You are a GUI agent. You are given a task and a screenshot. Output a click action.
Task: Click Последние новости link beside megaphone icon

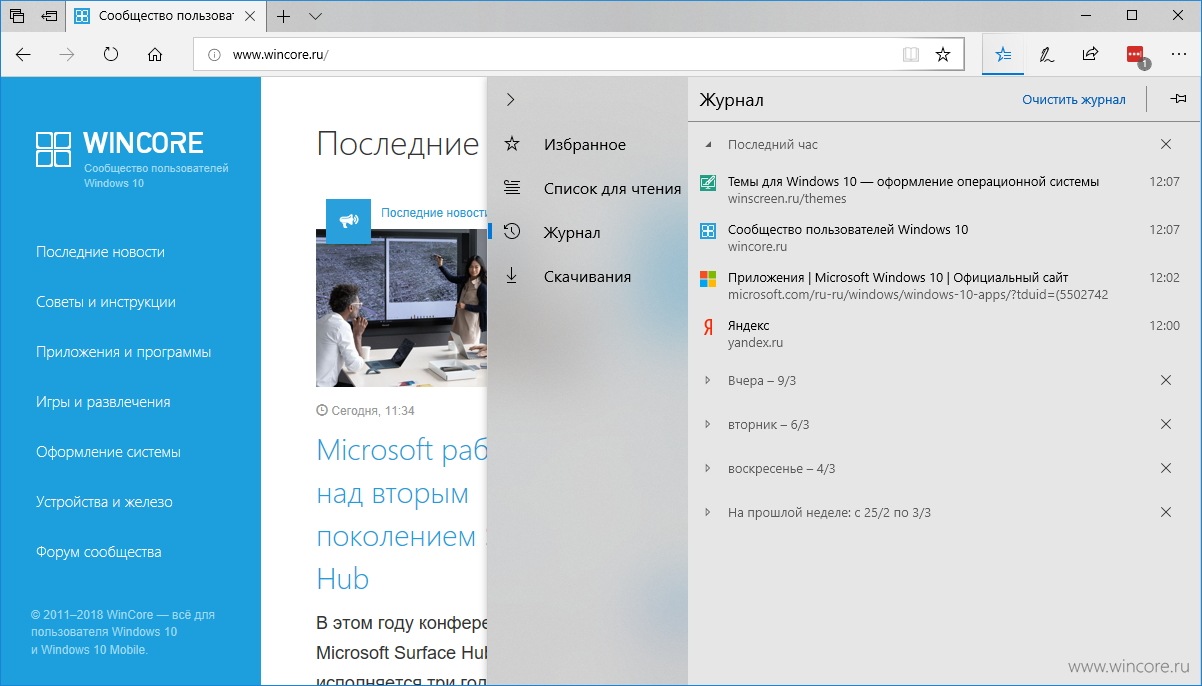click(433, 213)
